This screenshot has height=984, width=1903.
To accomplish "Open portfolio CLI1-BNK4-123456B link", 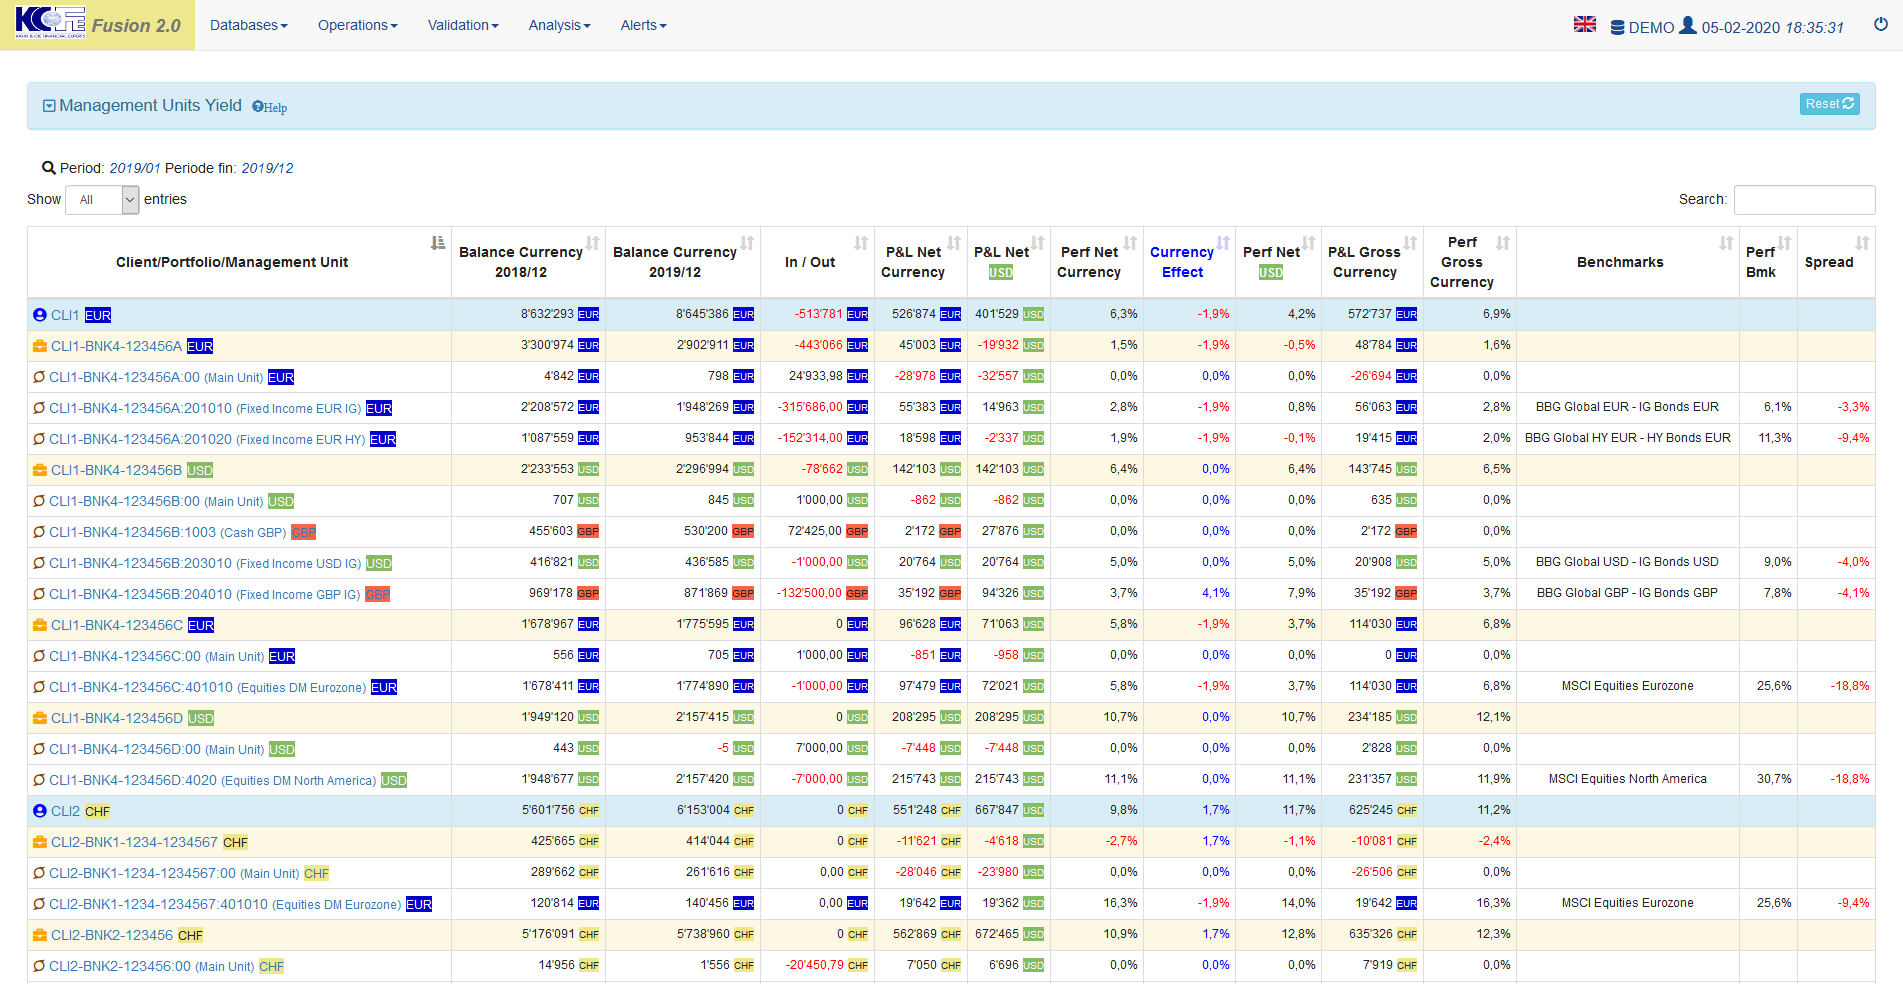I will [116, 470].
